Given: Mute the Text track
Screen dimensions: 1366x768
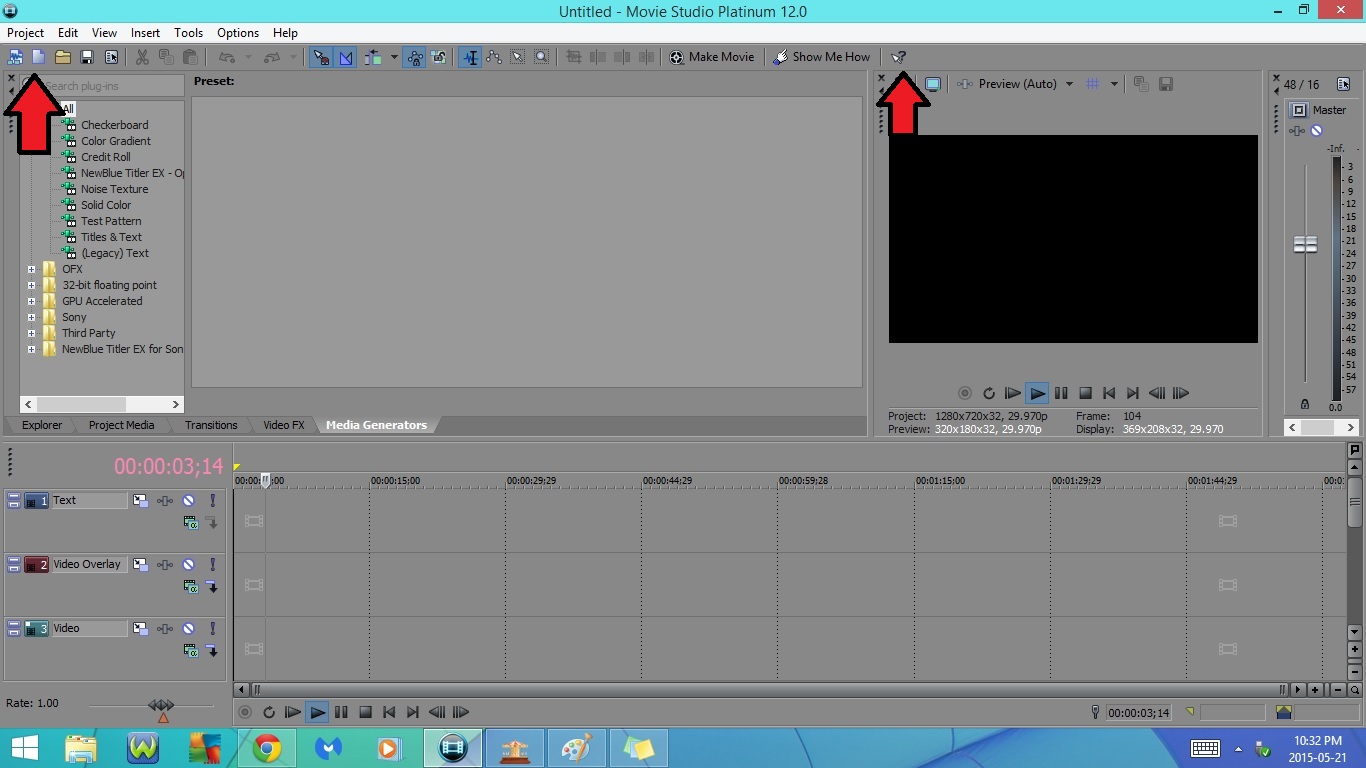Looking at the screenshot, I should pyautogui.click(x=188, y=500).
